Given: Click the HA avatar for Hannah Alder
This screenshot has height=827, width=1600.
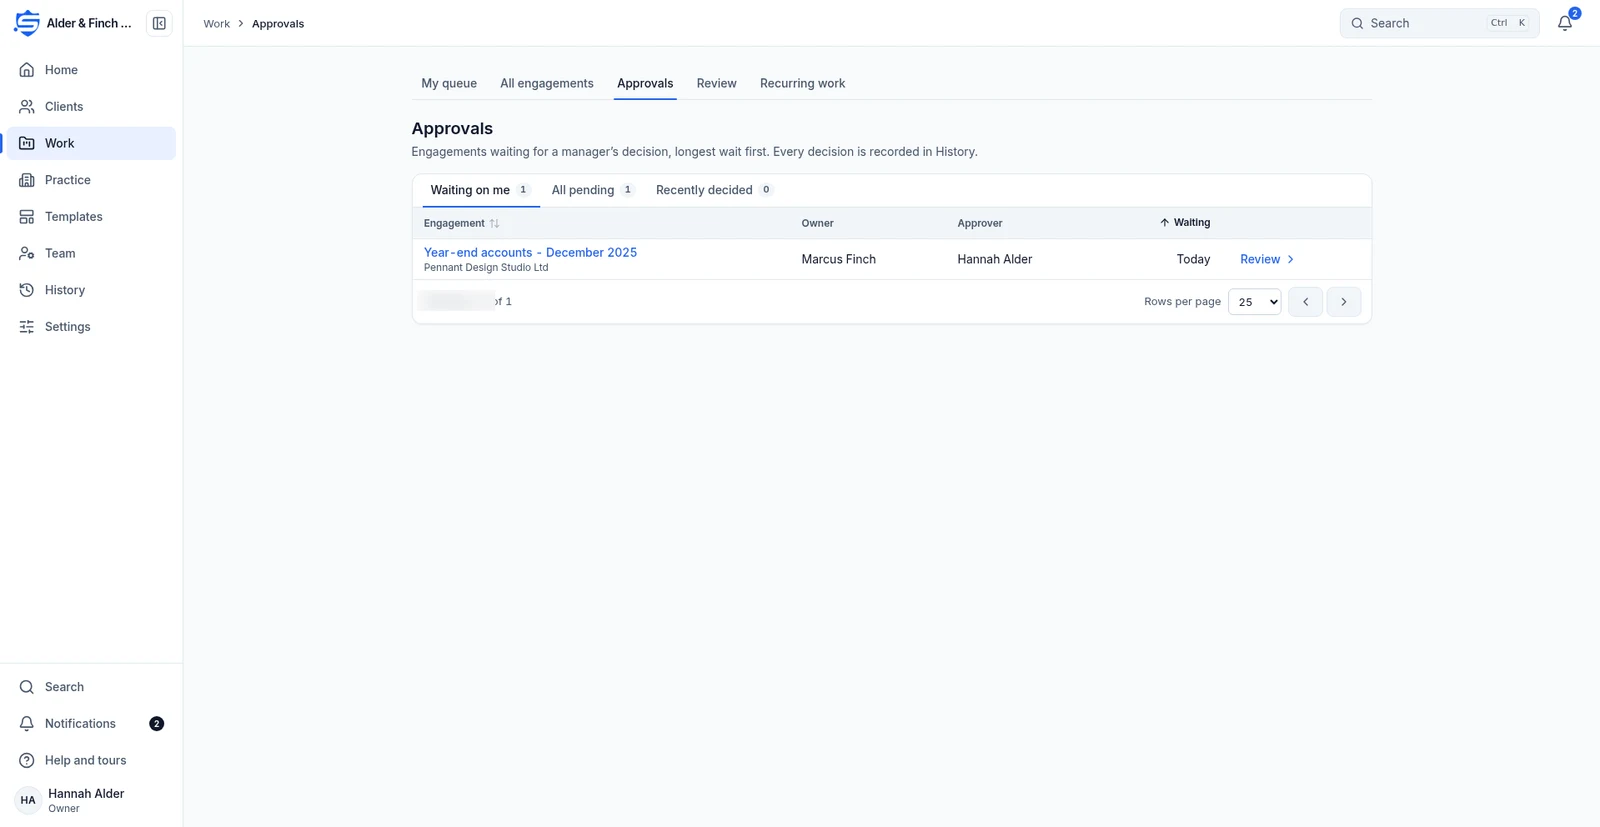Looking at the screenshot, I should pos(28,800).
